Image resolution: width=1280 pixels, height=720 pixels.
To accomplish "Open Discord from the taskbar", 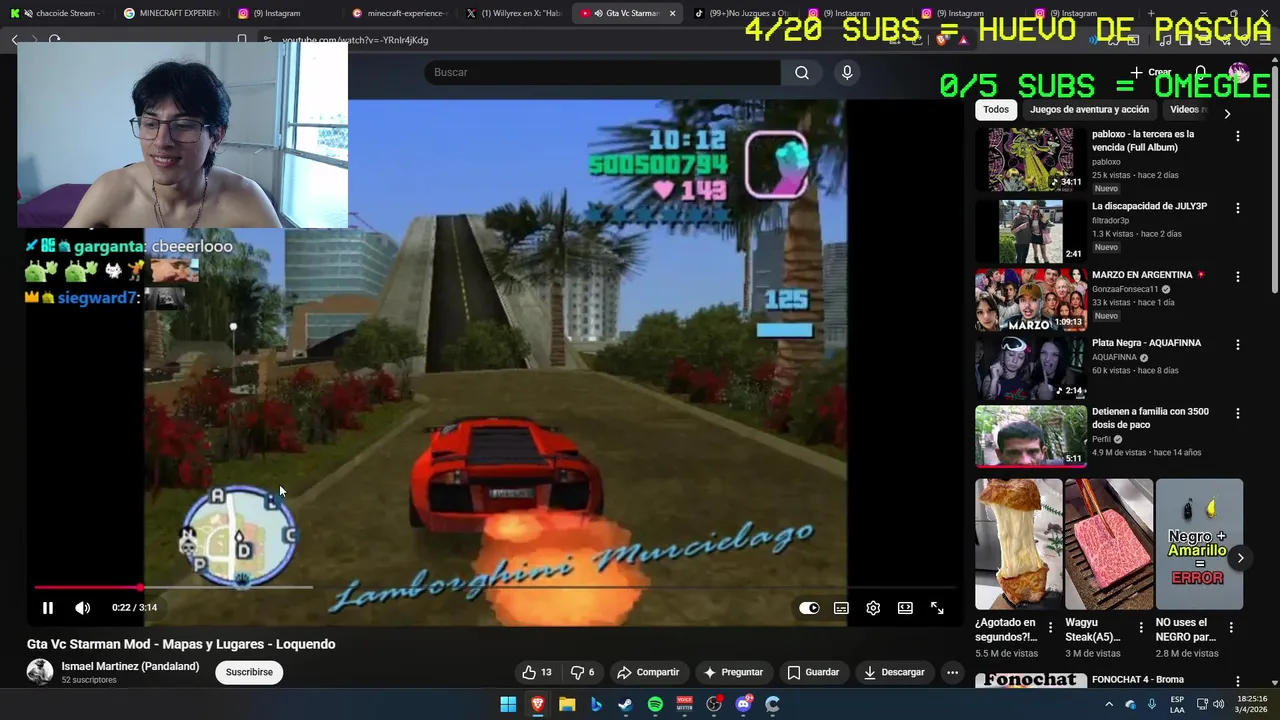I will [x=743, y=704].
